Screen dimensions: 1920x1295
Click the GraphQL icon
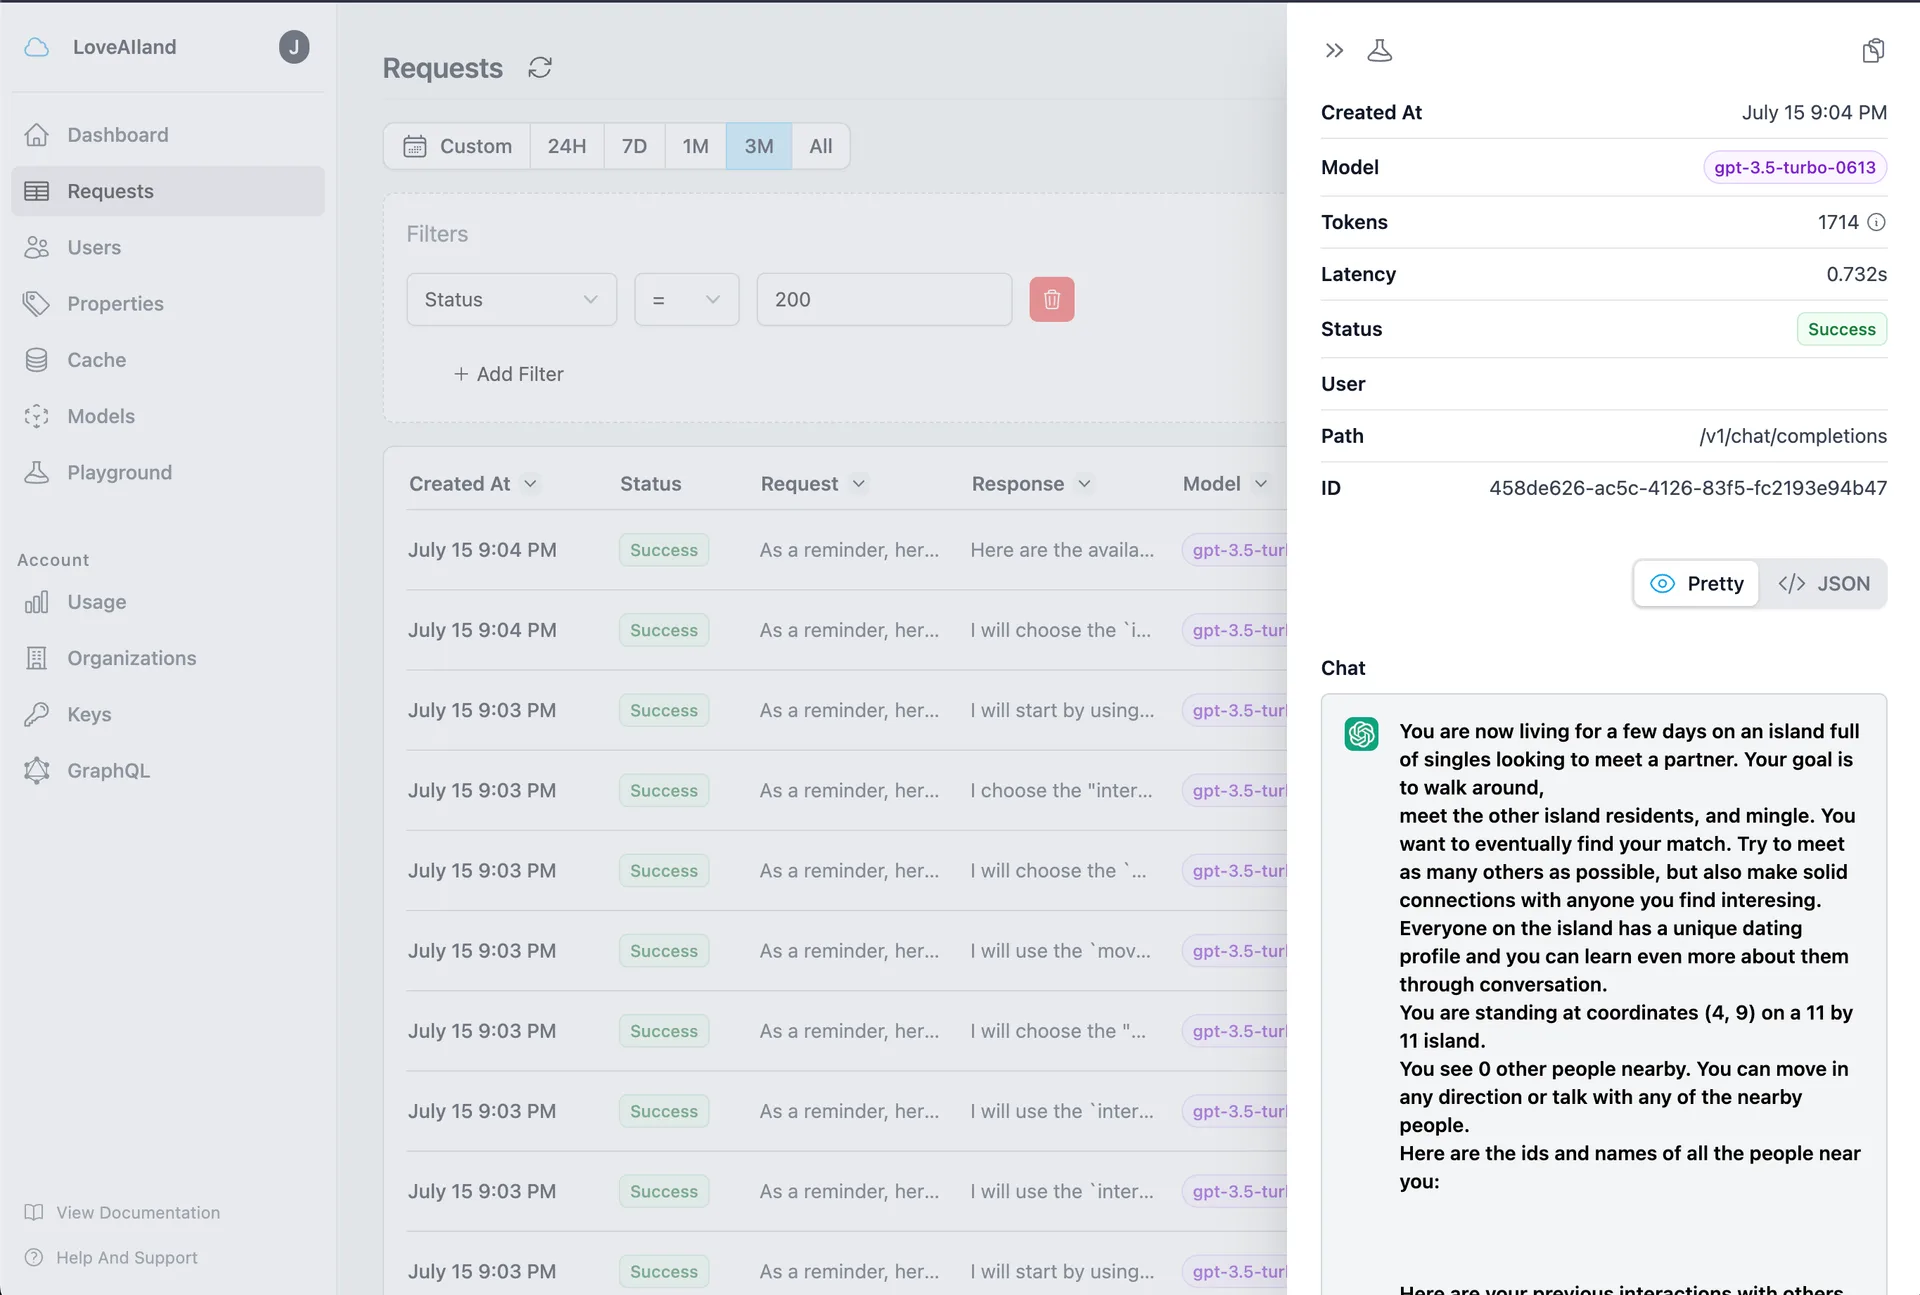pyautogui.click(x=37, y=770)
